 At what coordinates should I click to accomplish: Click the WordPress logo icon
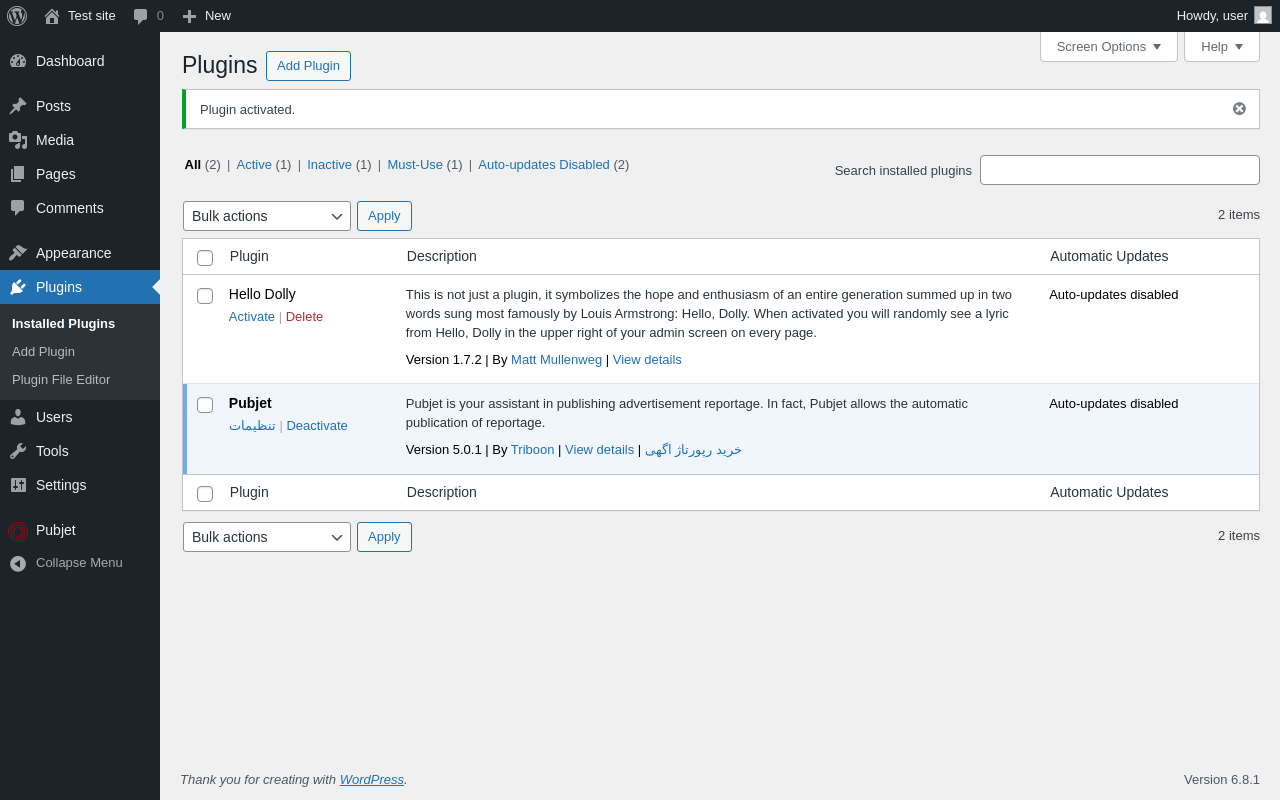[17, 16]
